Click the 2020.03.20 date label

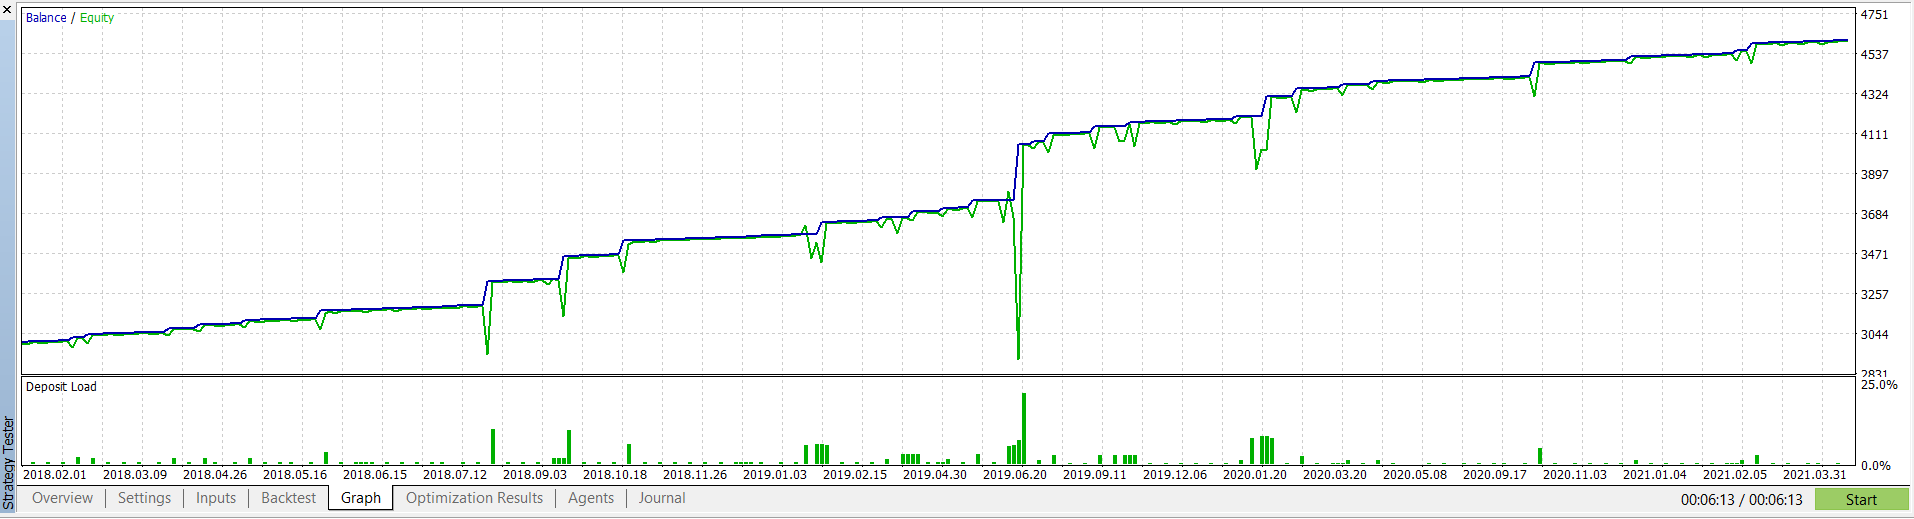[x=1335, y=475]
